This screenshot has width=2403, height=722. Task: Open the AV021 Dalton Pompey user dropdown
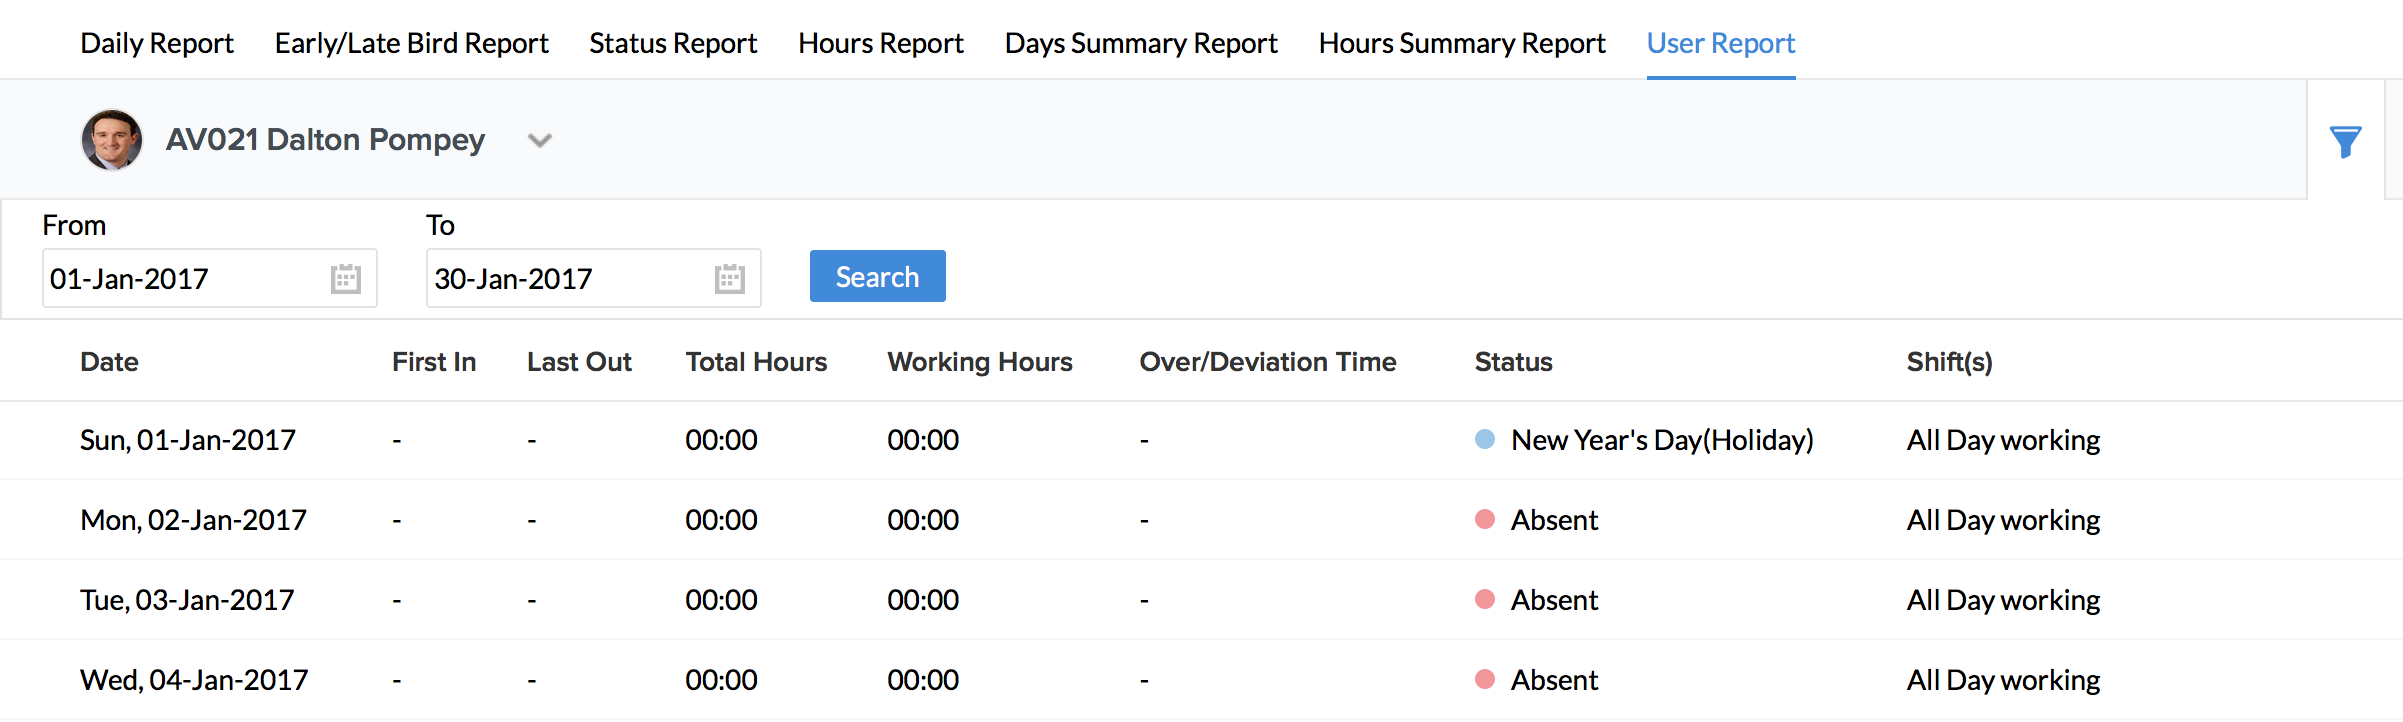pos(325,140)
